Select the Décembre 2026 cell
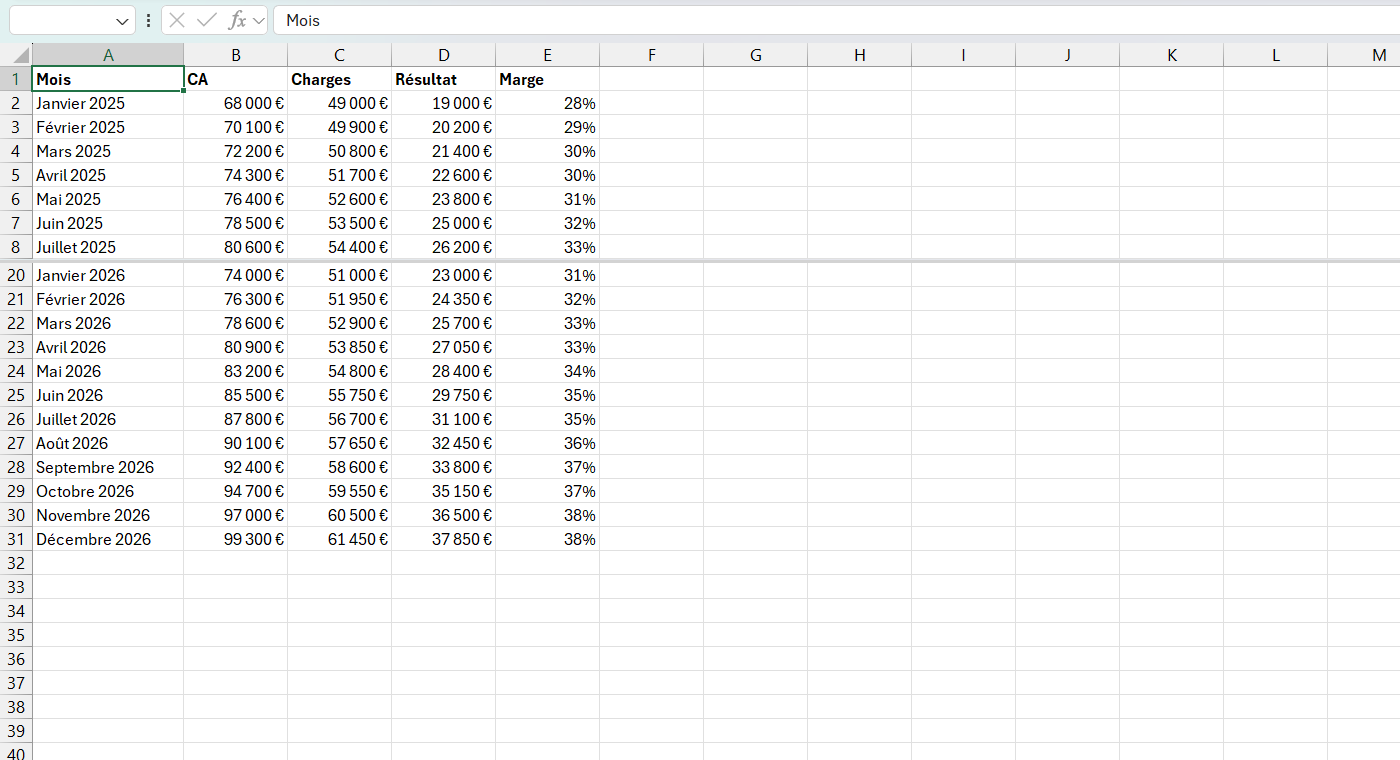Screen dimensions: 1400x760 coord(108,539)
